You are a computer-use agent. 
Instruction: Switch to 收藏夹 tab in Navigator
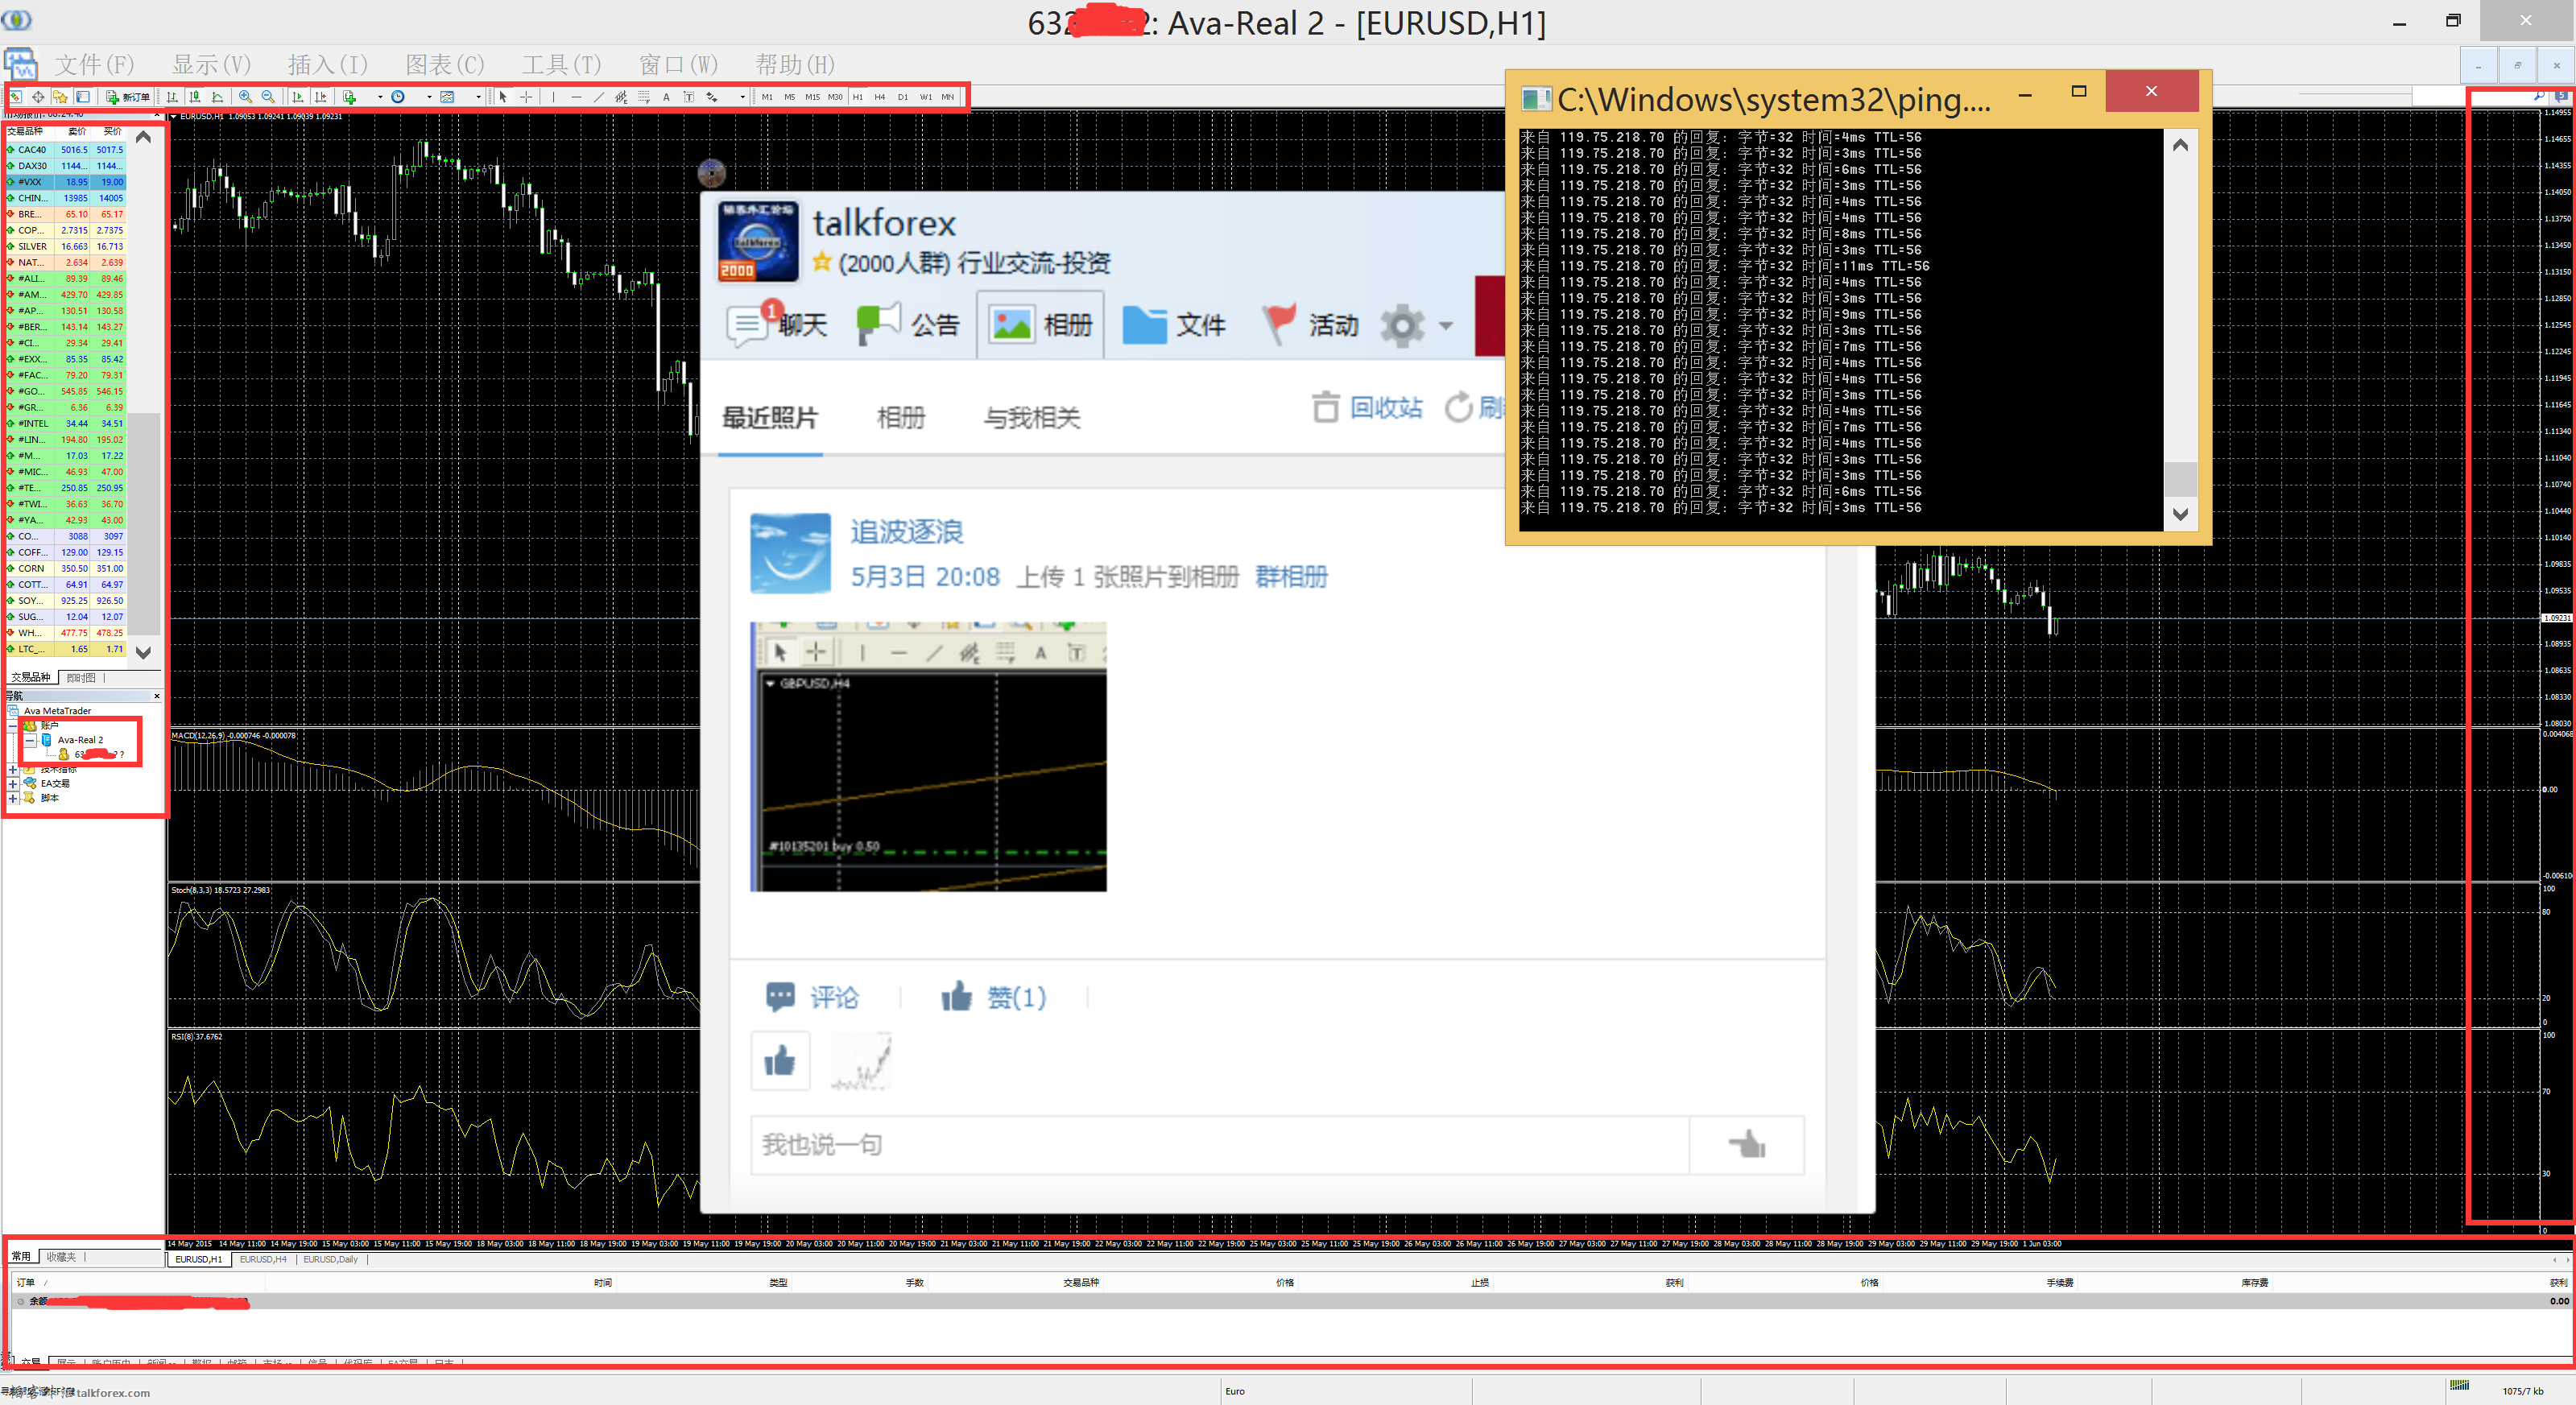pos(61,1257)
